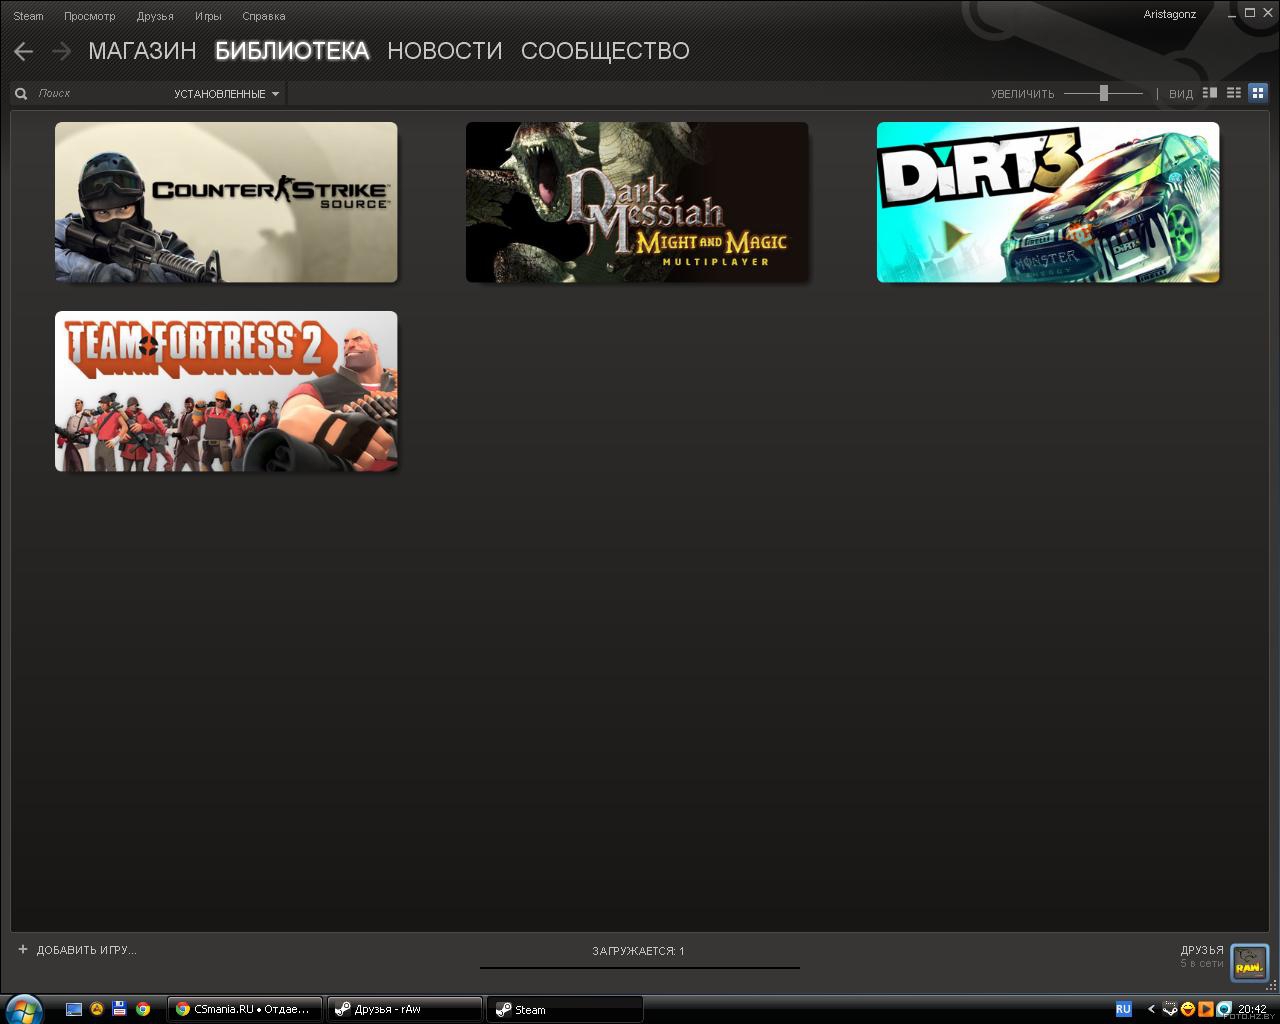Click the RU language indicator
The image size is (1280, 1024).
point(1123,1009)
